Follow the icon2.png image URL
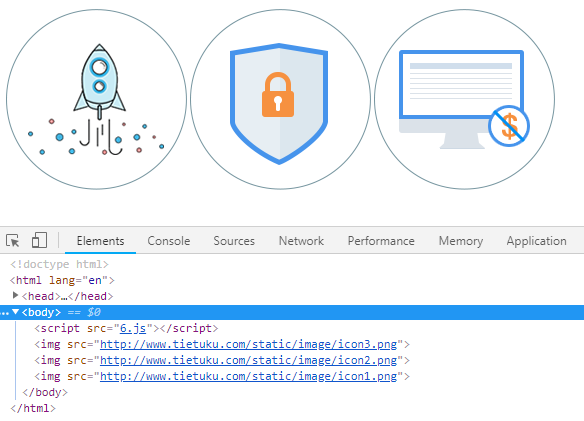This screenshot has height=421, width=584. tap(248, 360)
